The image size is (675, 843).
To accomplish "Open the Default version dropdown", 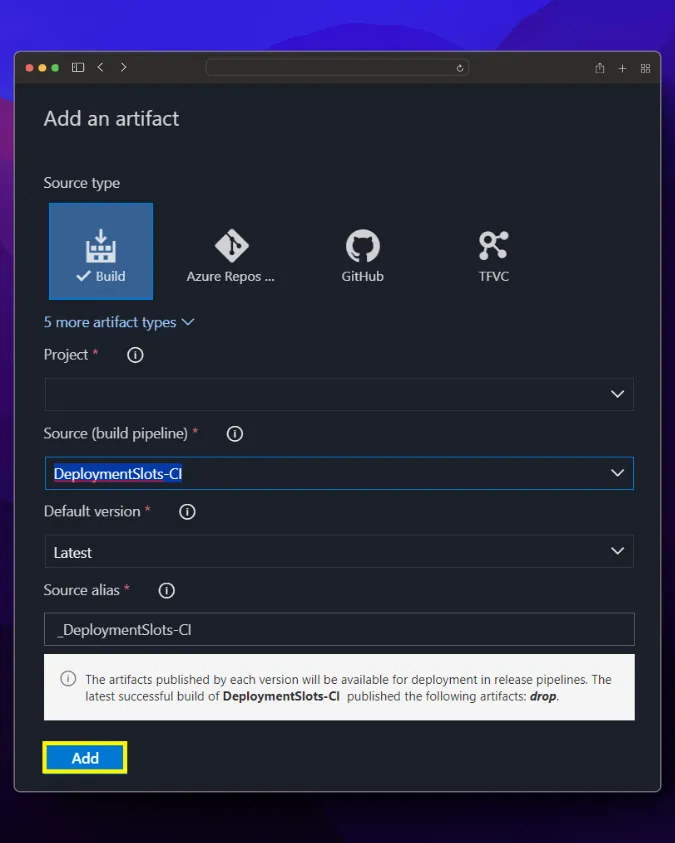I will pyautogui.click(x=339, y=552).
